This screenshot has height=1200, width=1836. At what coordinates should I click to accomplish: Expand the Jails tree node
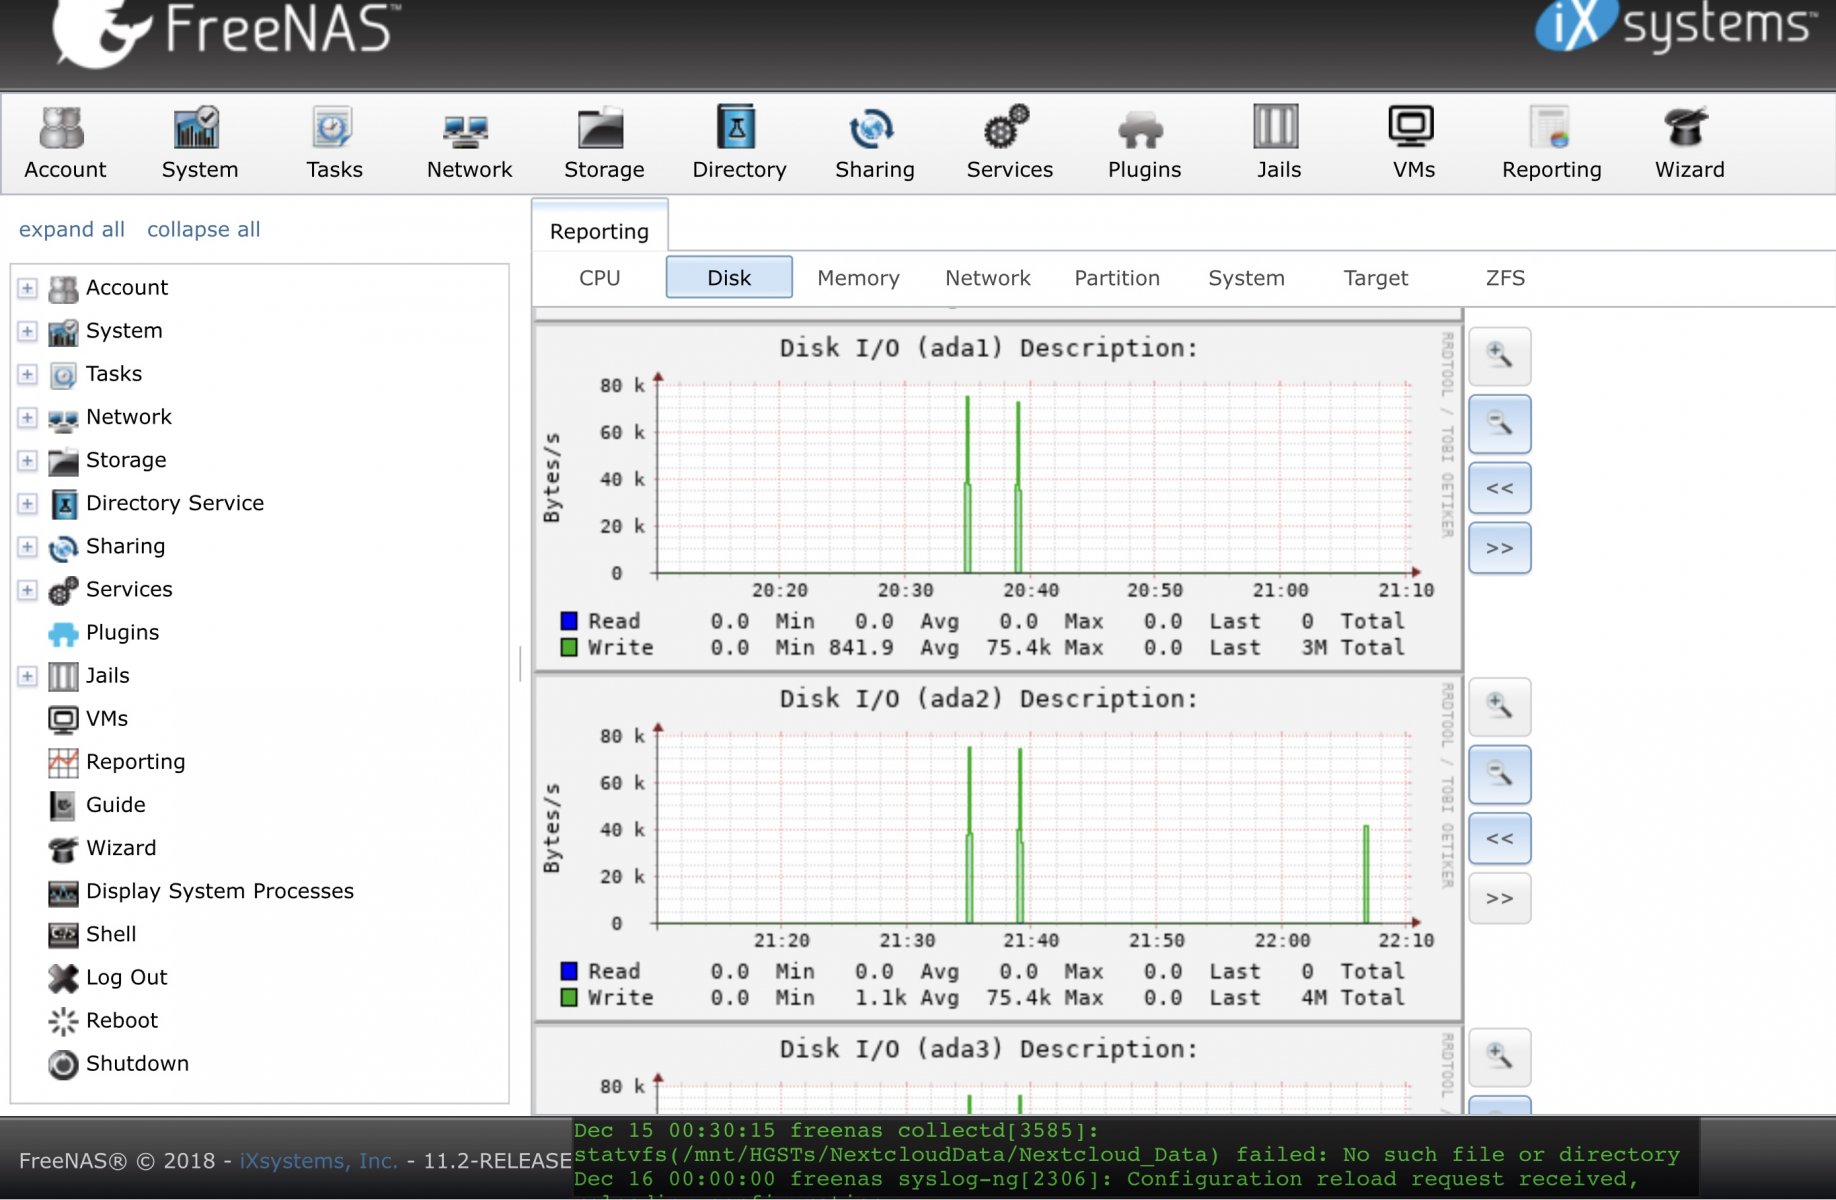(27, 676)
